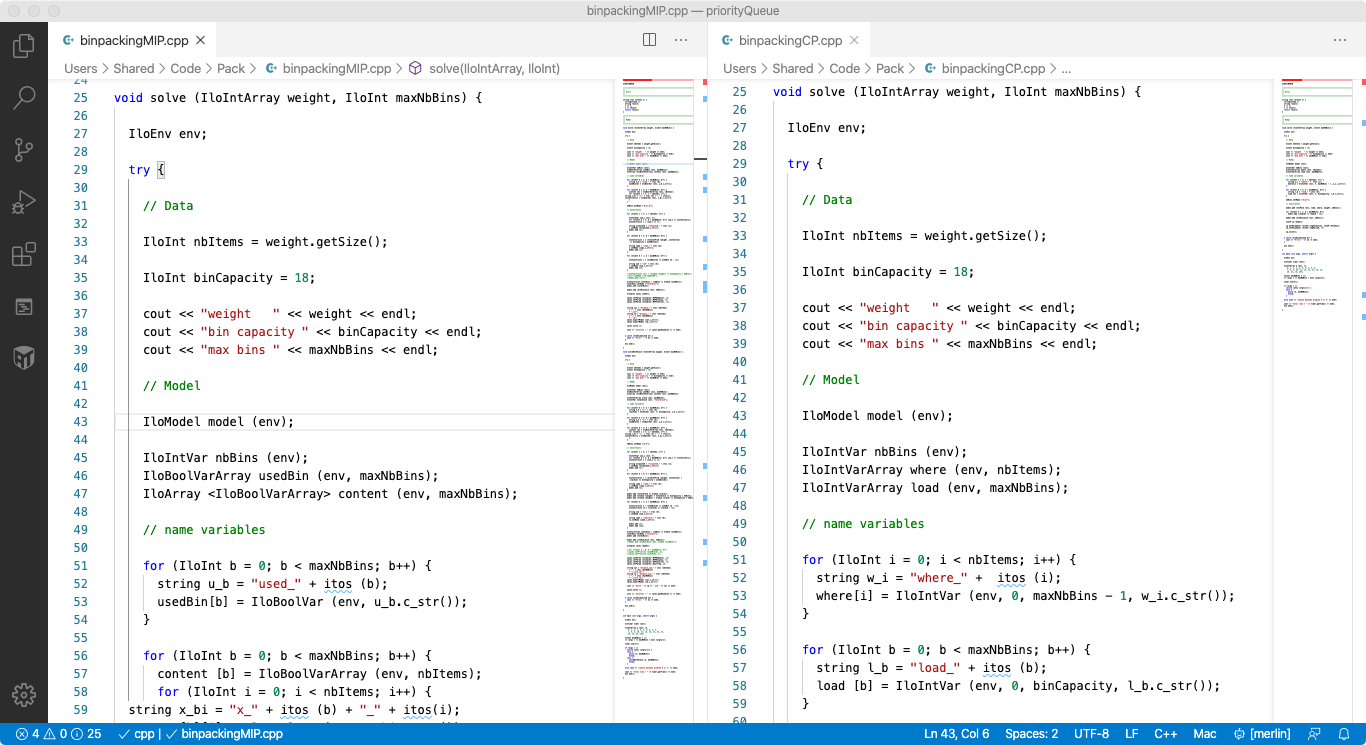Close the binpackingMIP.cpp tab
The height and width of the screenshot is (745, 1366).
200,41
